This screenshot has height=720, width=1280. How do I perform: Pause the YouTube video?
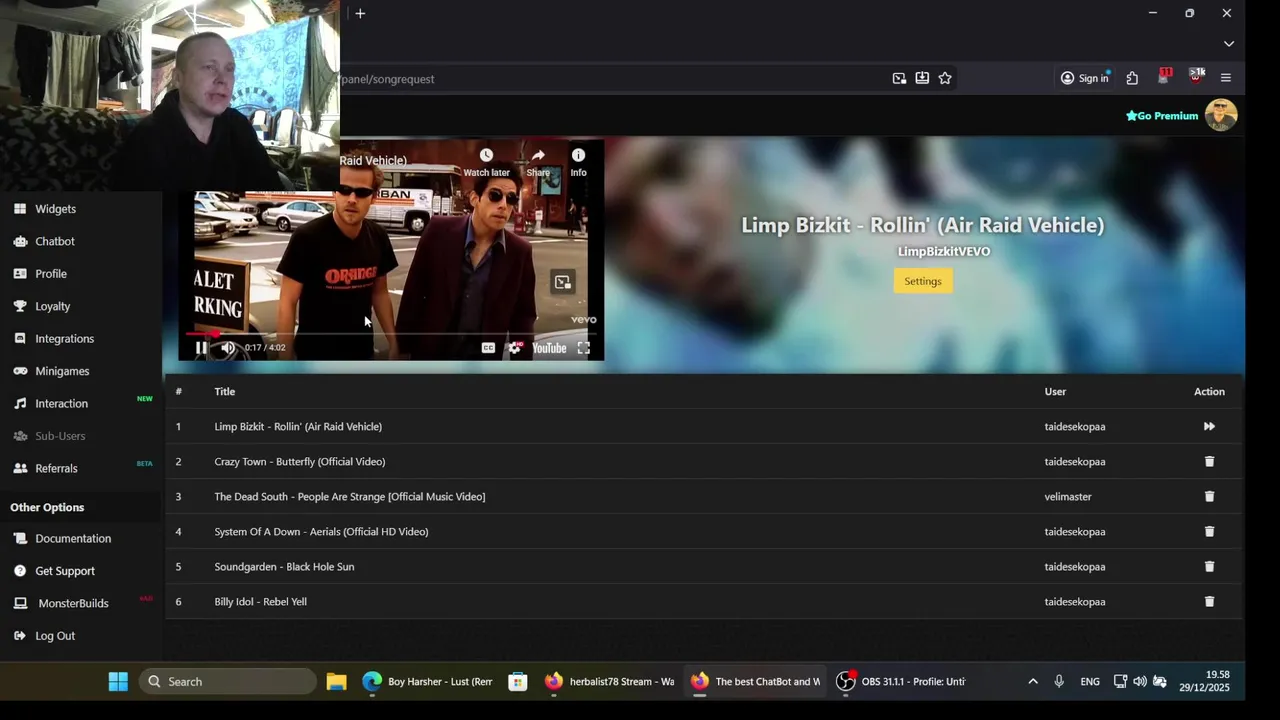201,348
